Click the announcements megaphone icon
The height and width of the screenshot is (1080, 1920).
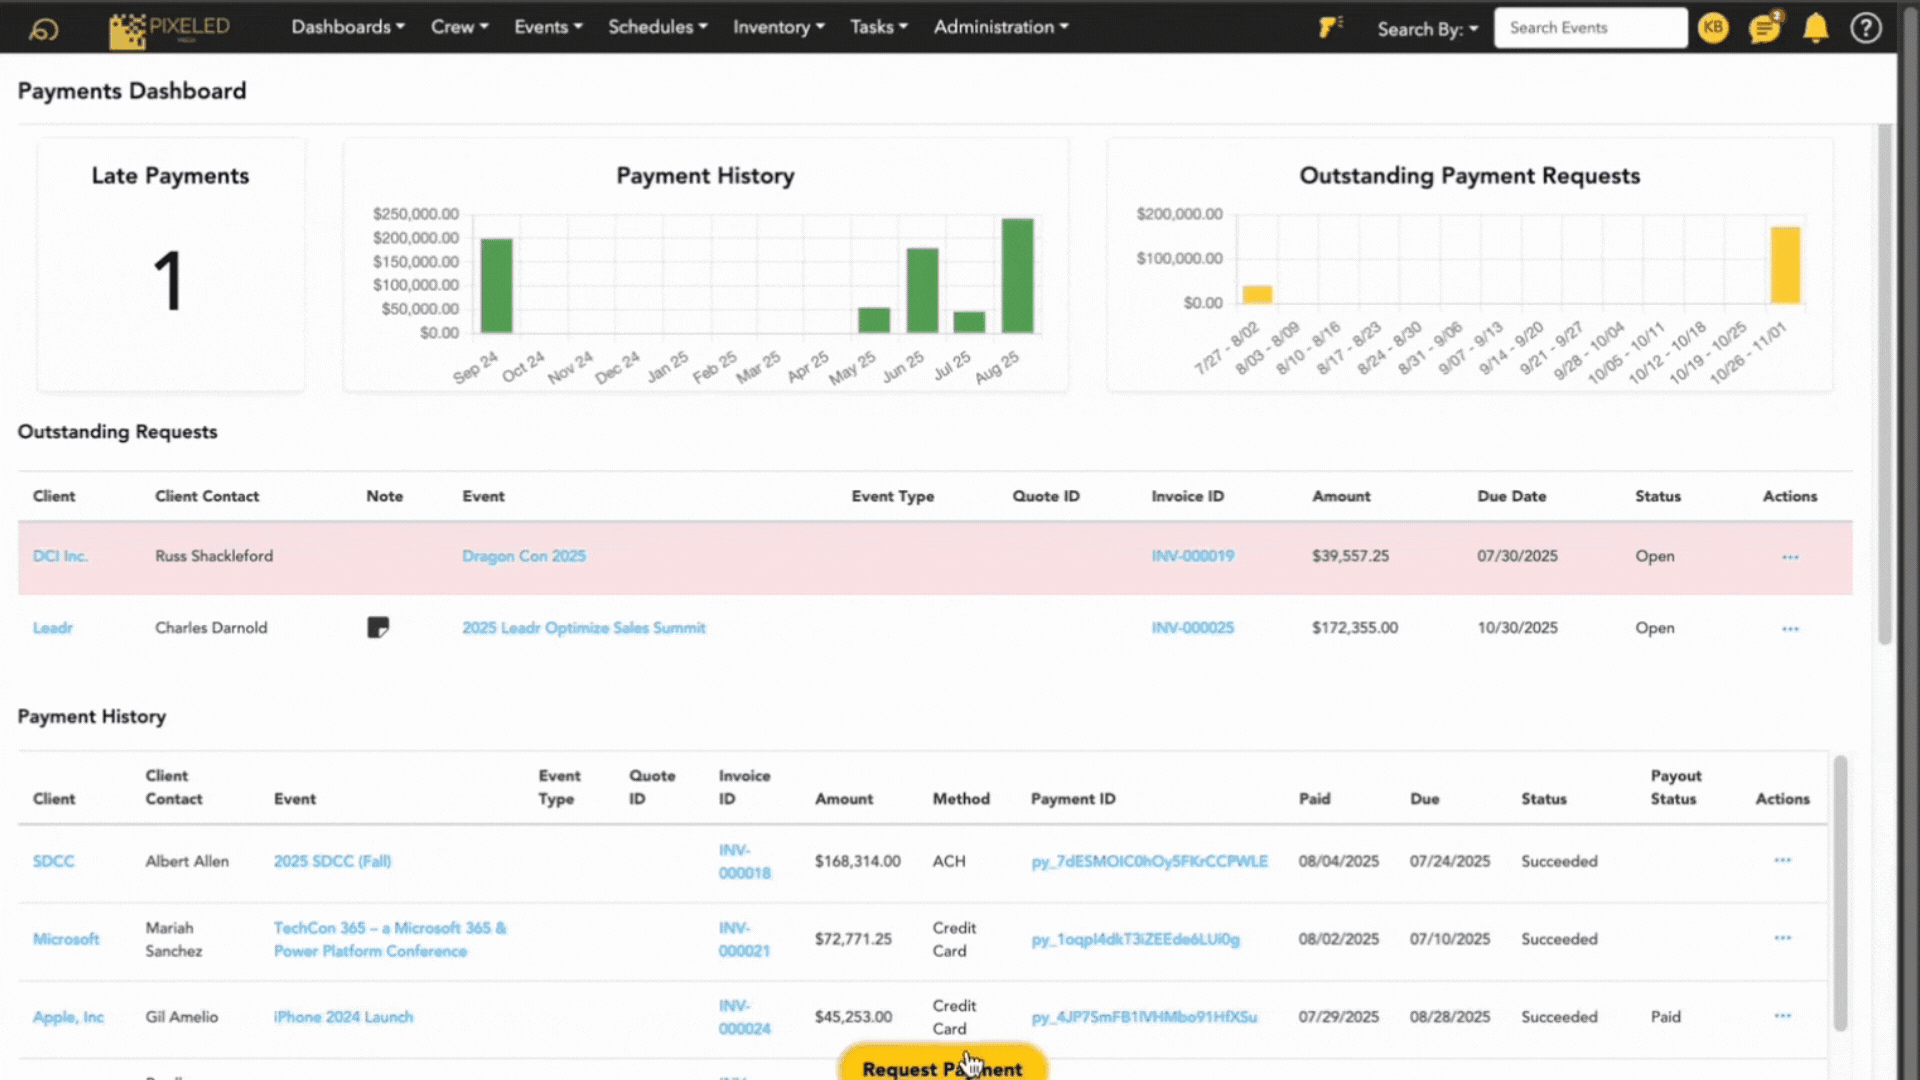pos(1330,27)
